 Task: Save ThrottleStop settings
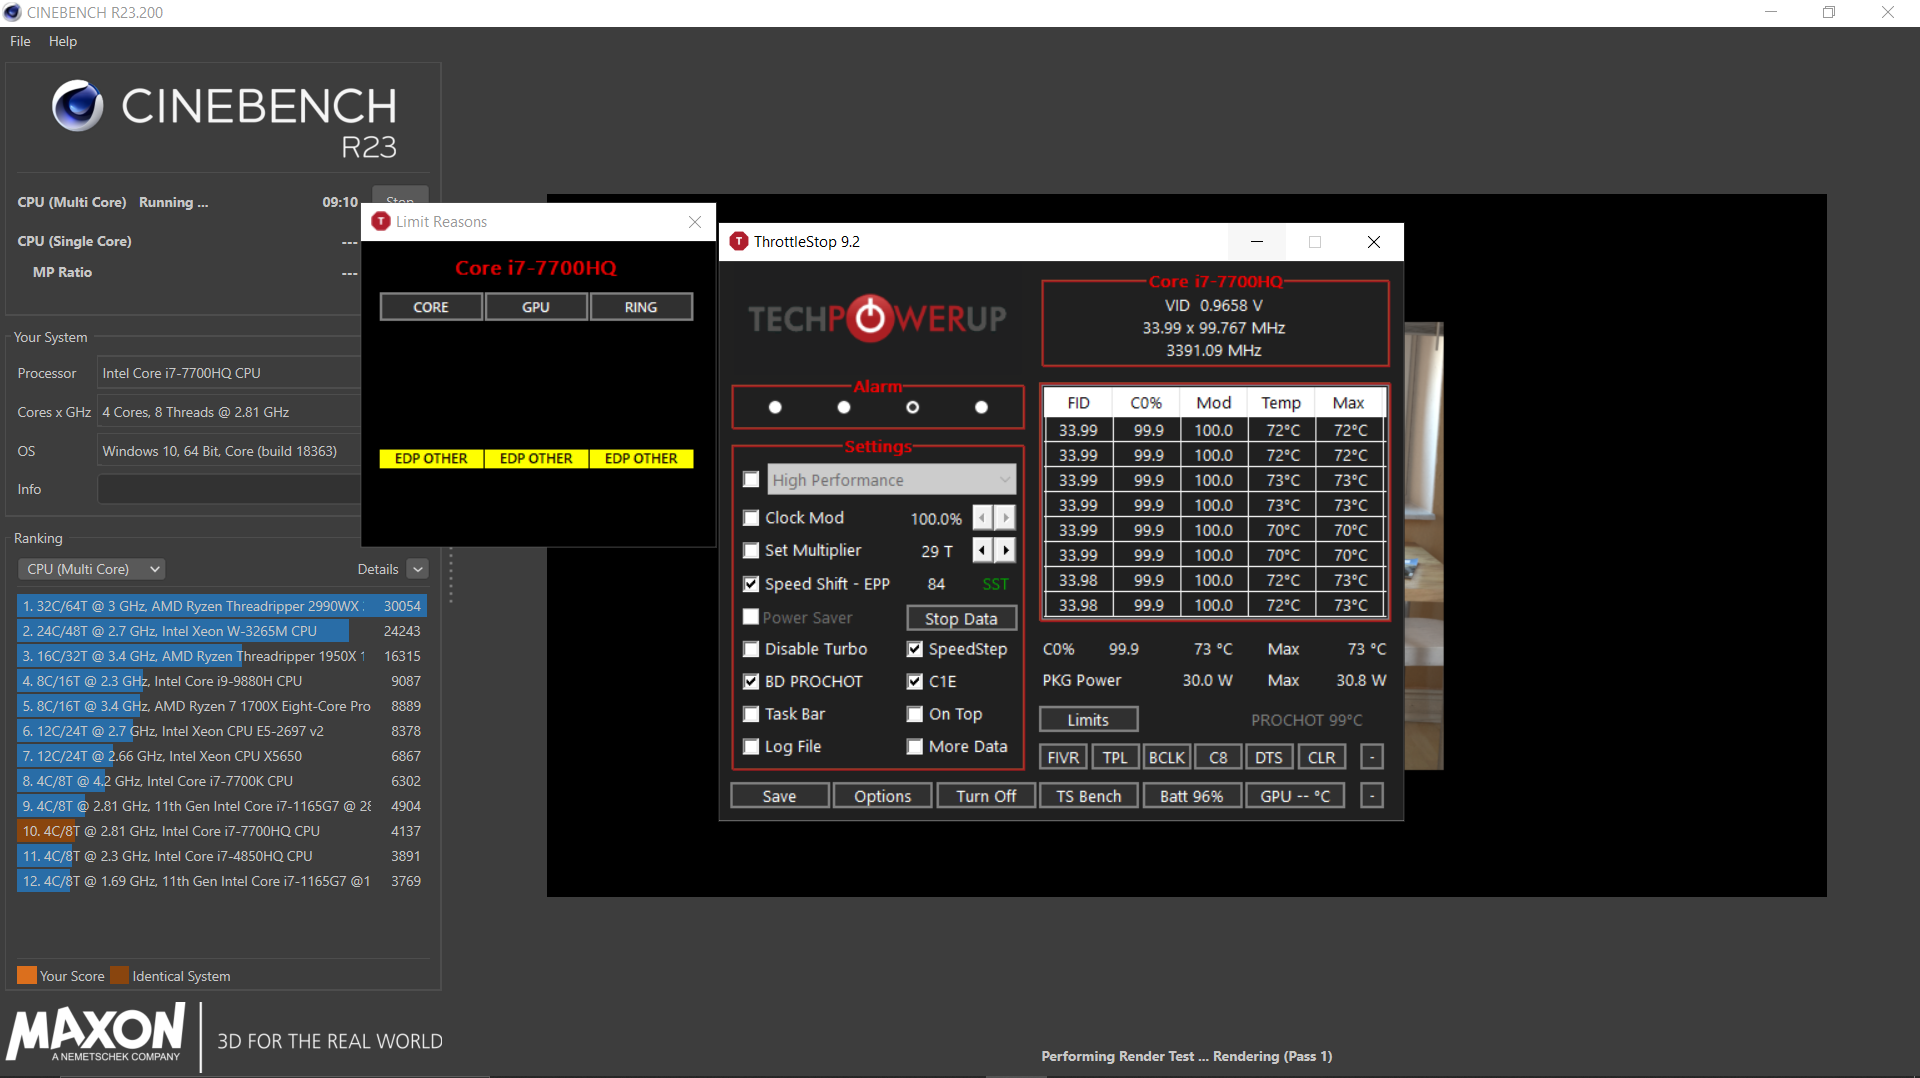(x=780, y=796)
